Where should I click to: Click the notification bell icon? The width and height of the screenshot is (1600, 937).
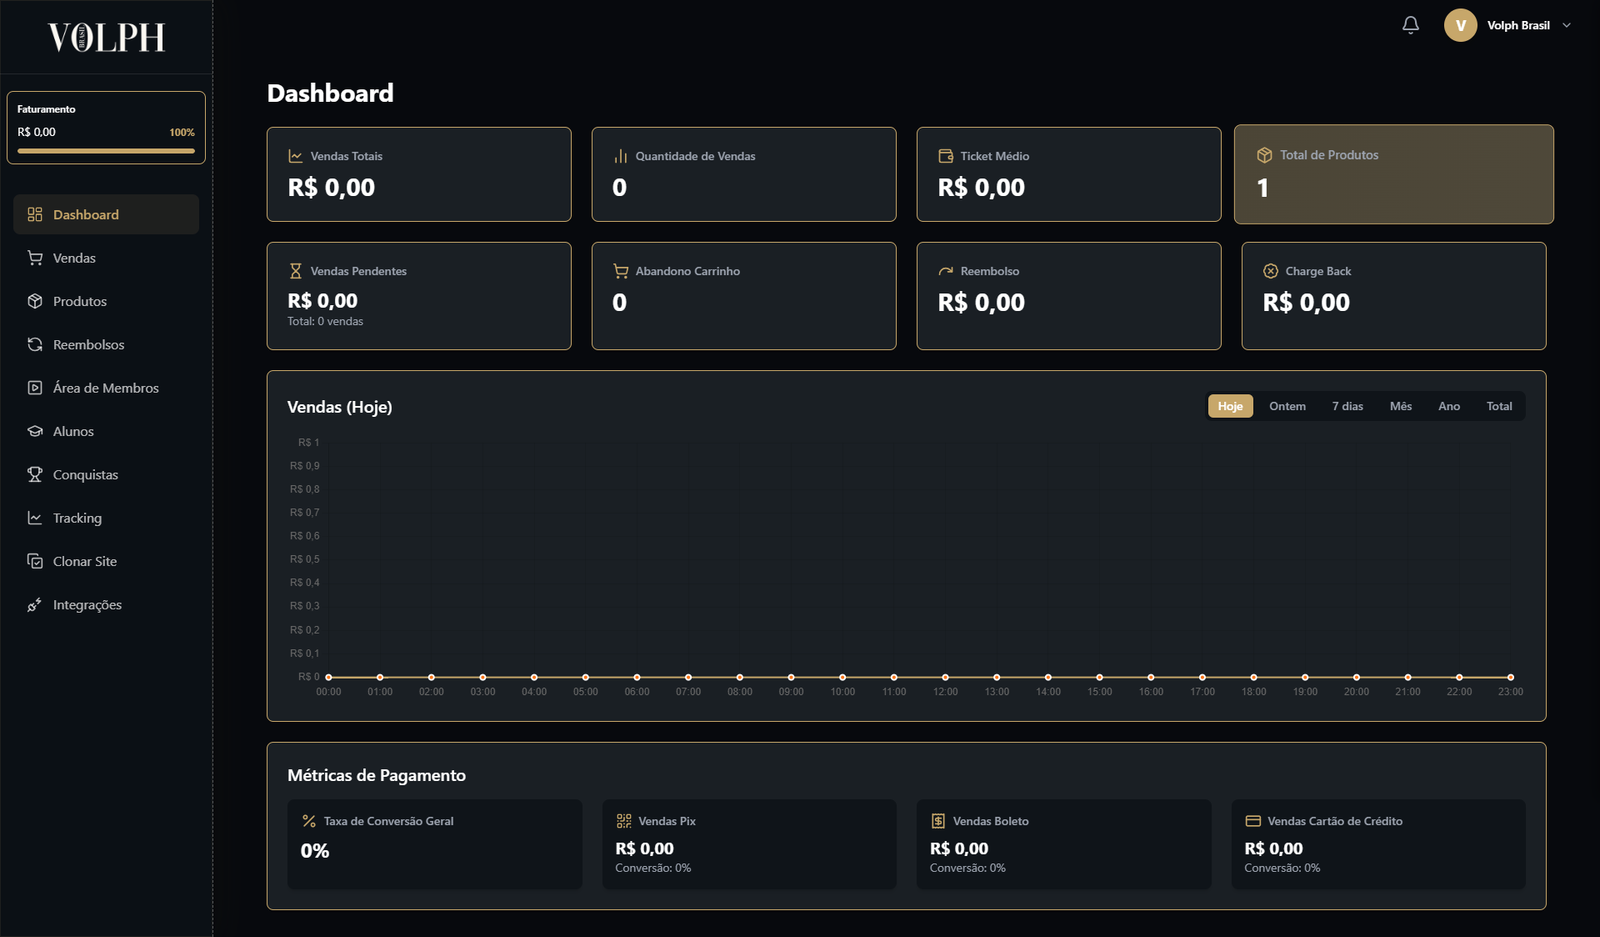(1410, 25)
